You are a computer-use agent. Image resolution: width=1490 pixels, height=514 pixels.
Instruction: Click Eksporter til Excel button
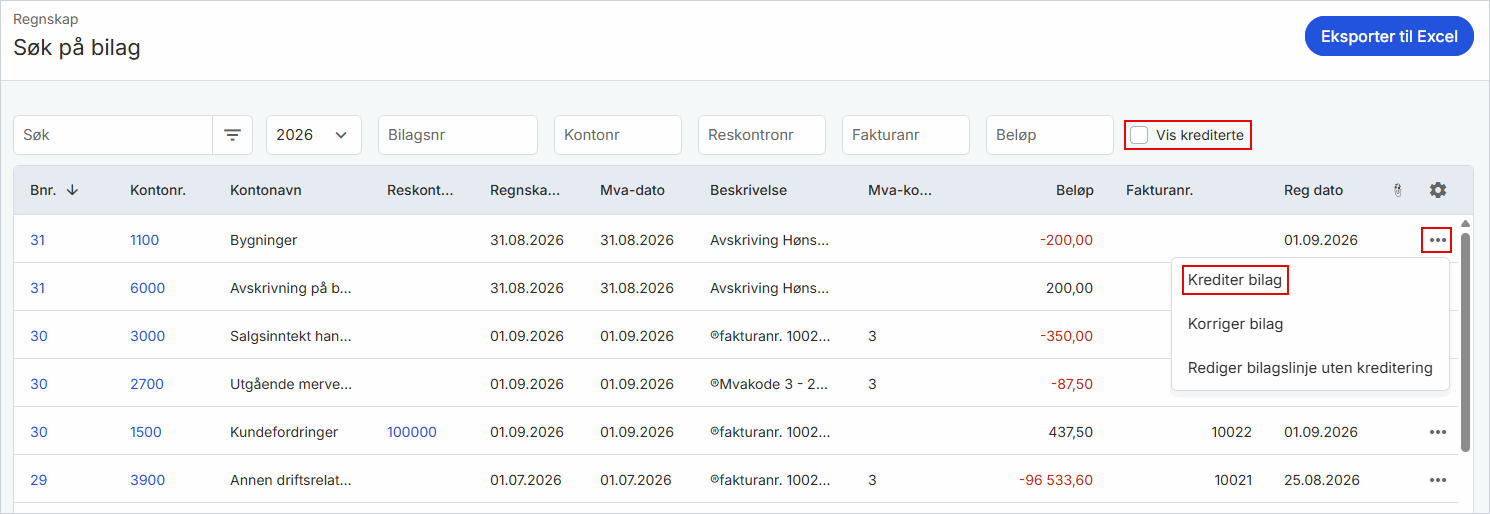(x=1389, y=37)
